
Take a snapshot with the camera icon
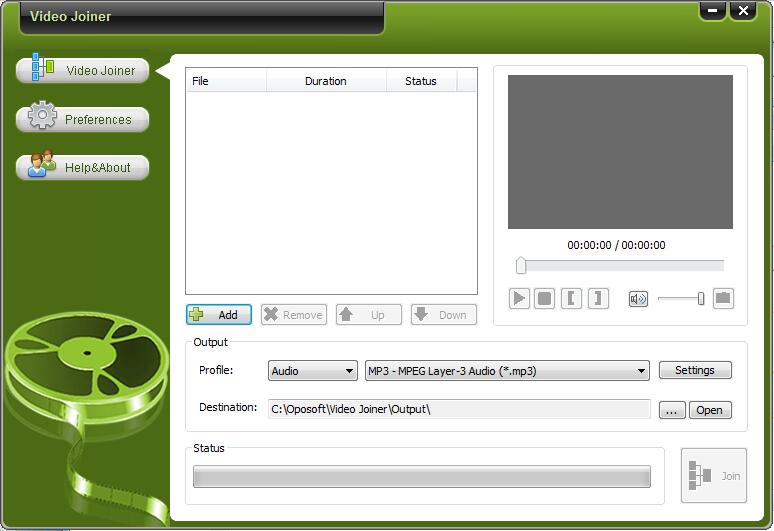coord(723,298)
